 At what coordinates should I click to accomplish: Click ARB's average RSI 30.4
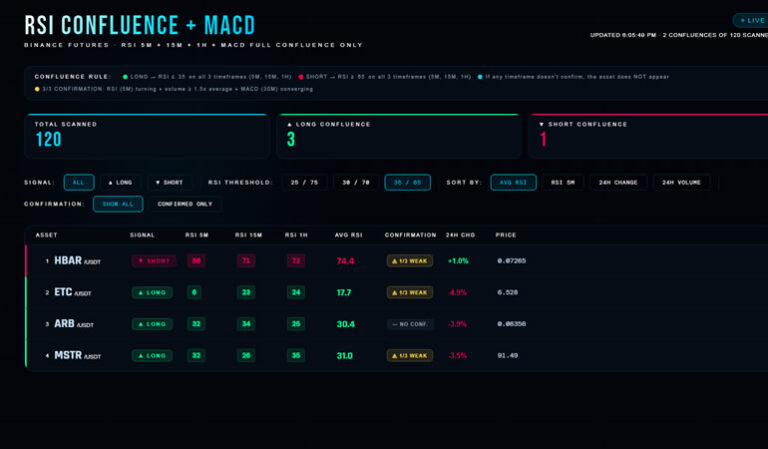pyautogui.click(x=346, y=324)
